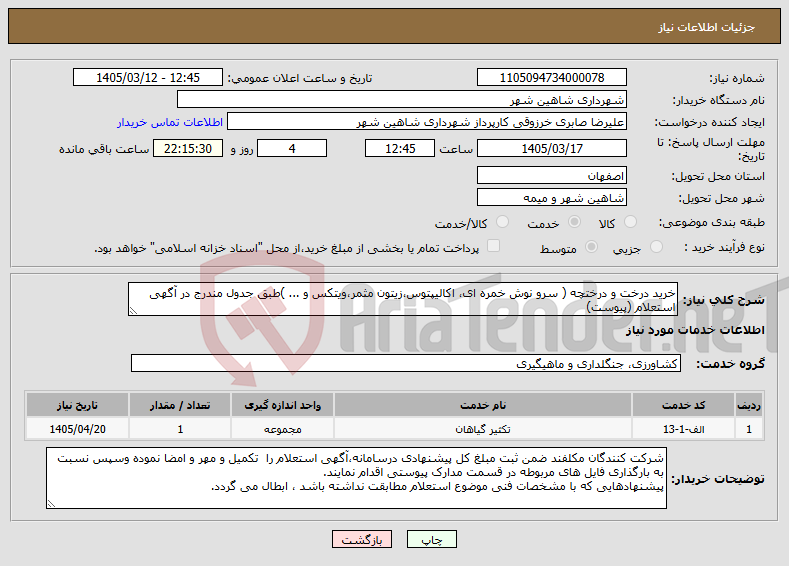Viewport: 789px width, 566px height.
Task: Click the announcement date field 1405/03/12 - 12:45
Action: coord(148,77)
